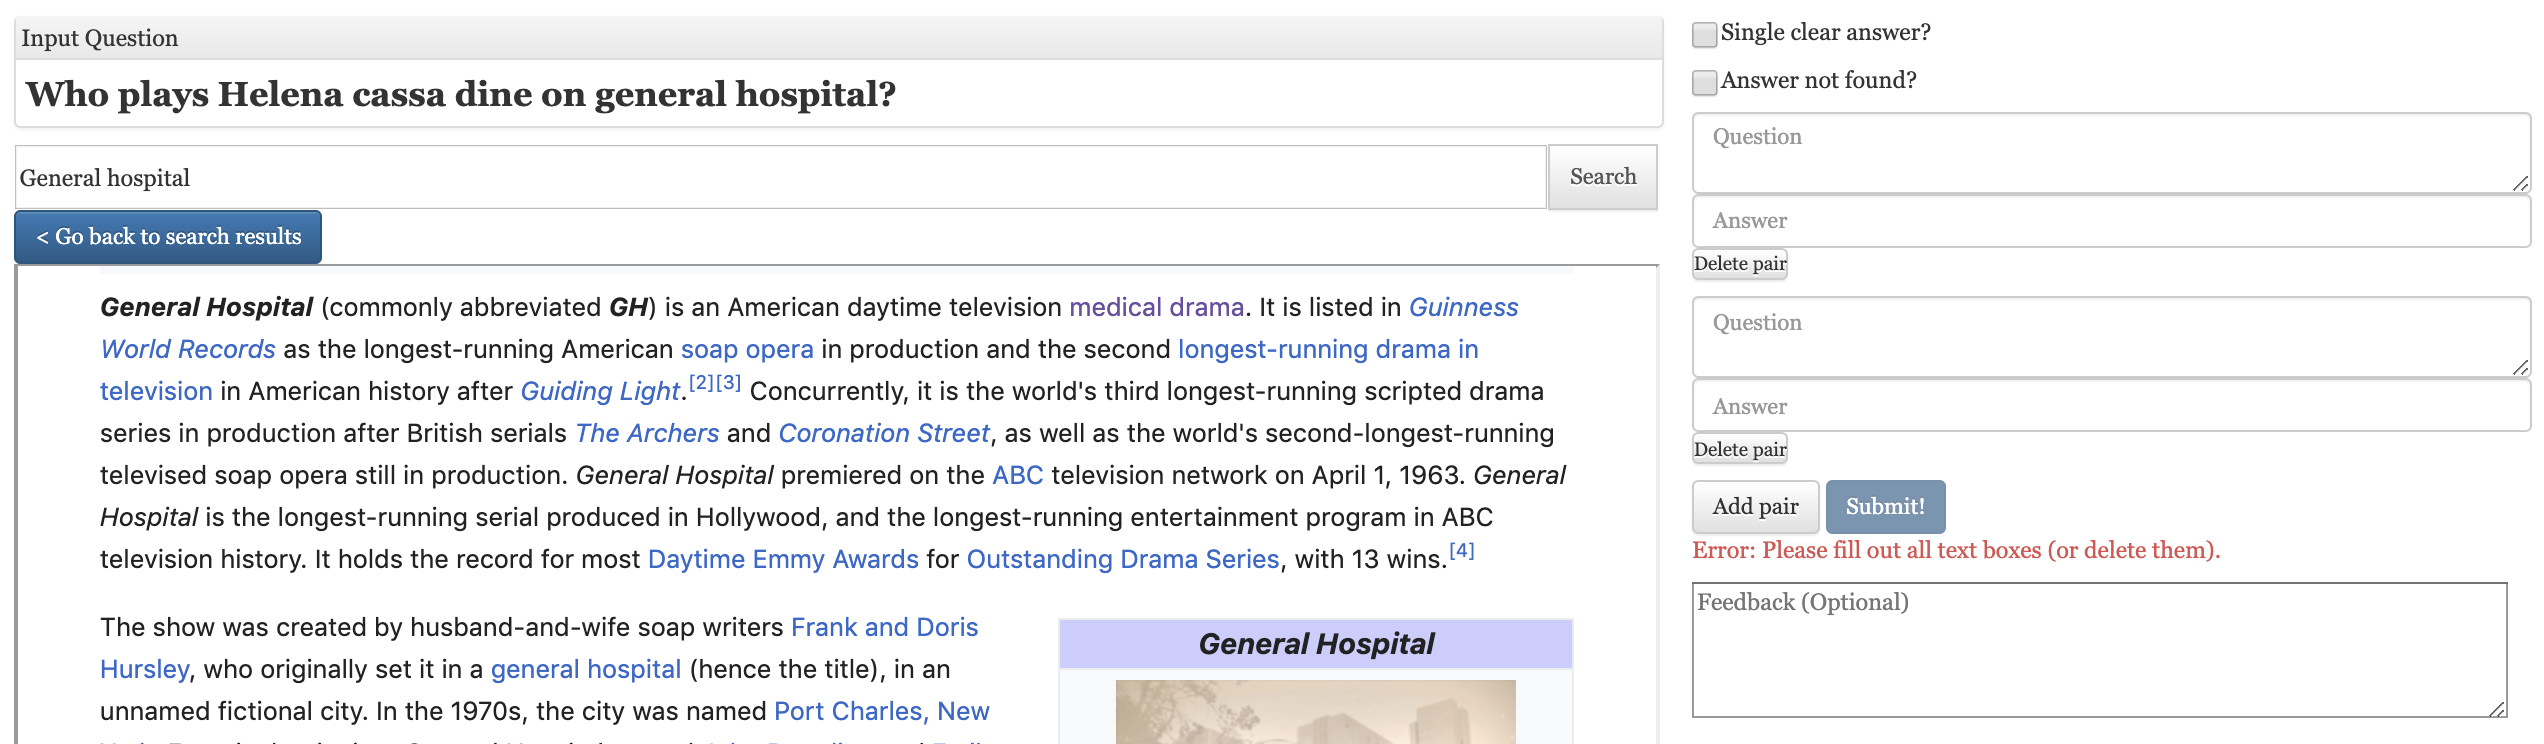Click the 'Input Question' header label

[x=100, y=38]
